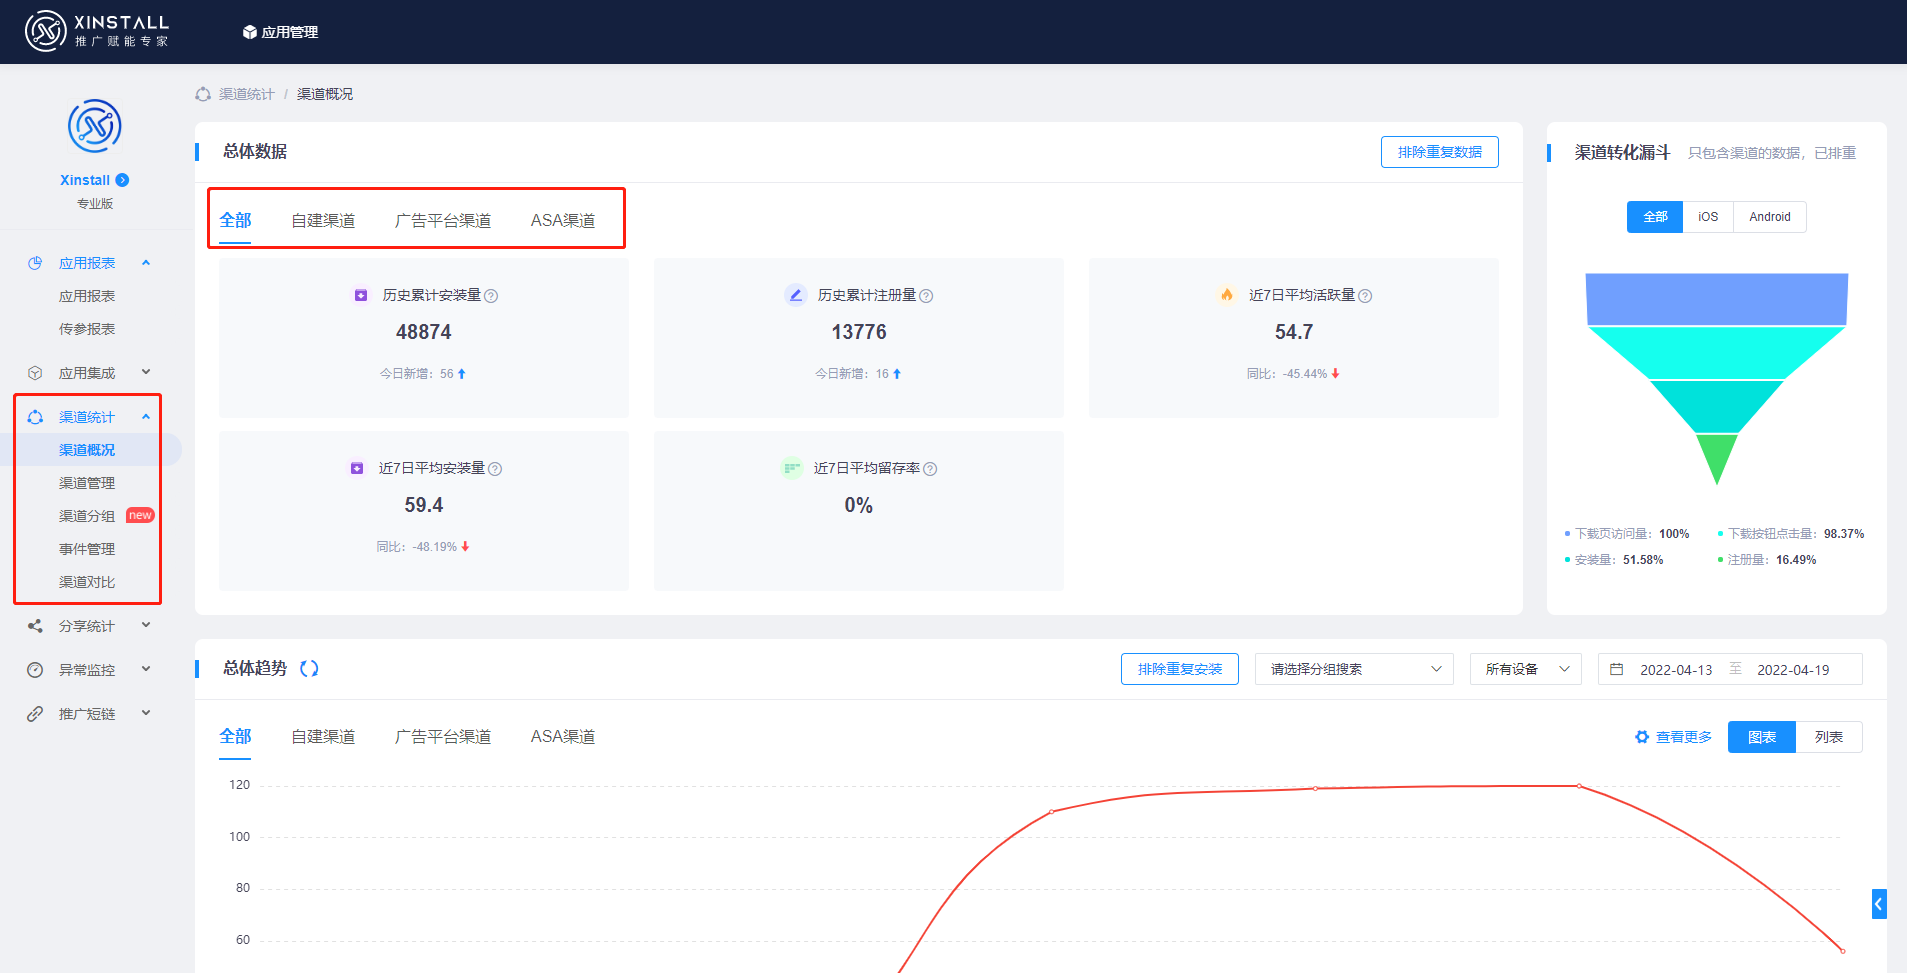The height and width of the screenshot is (973, 1907).
Task: Open the 所有设备 device dropdown
Action: tap(1525, 669)
